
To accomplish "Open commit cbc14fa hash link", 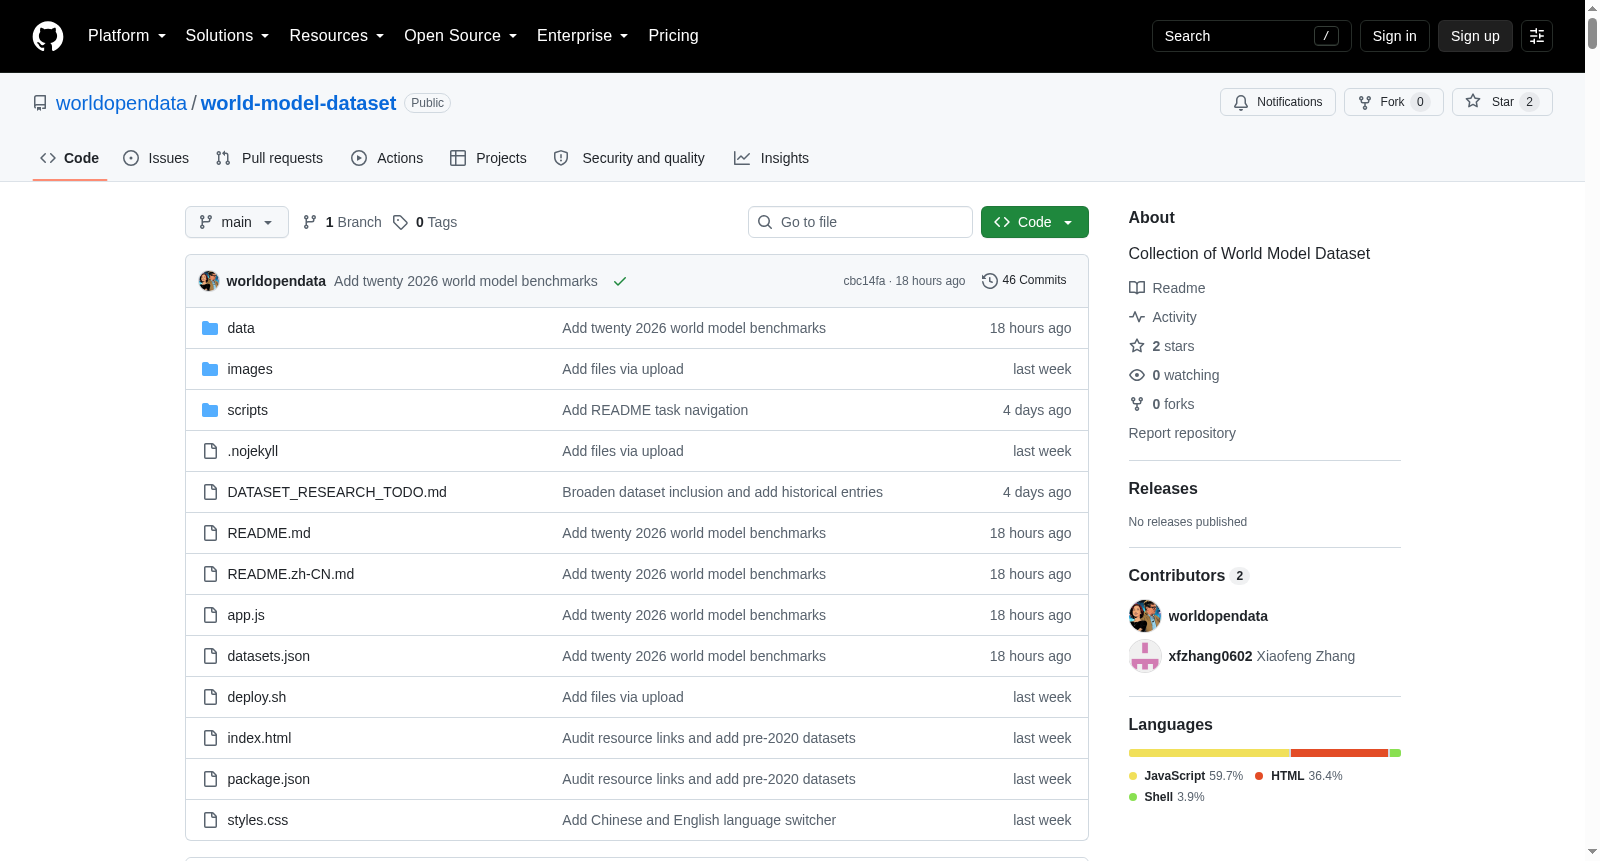I will pyautogui.click(x=864, y=281).
